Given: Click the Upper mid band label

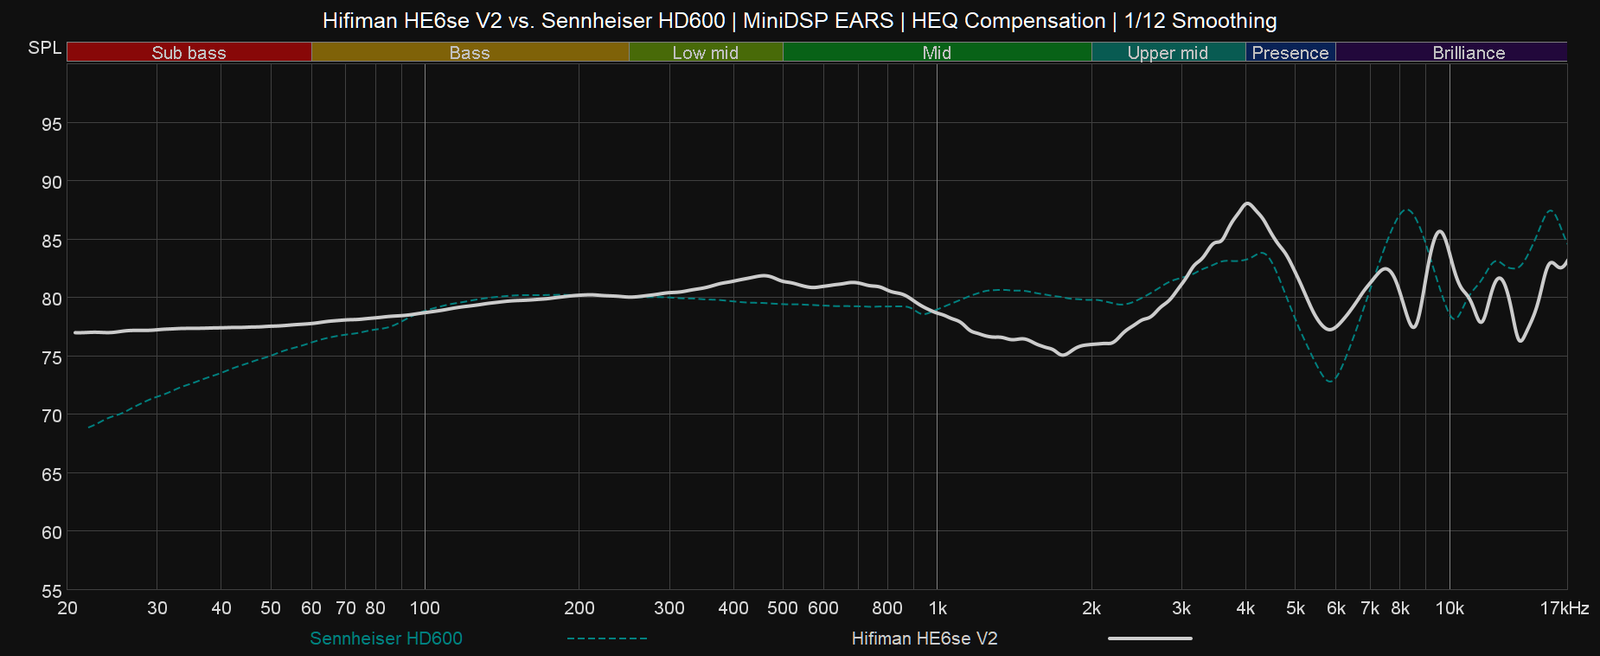Looking at the screenshot, I should point(1167,53).
